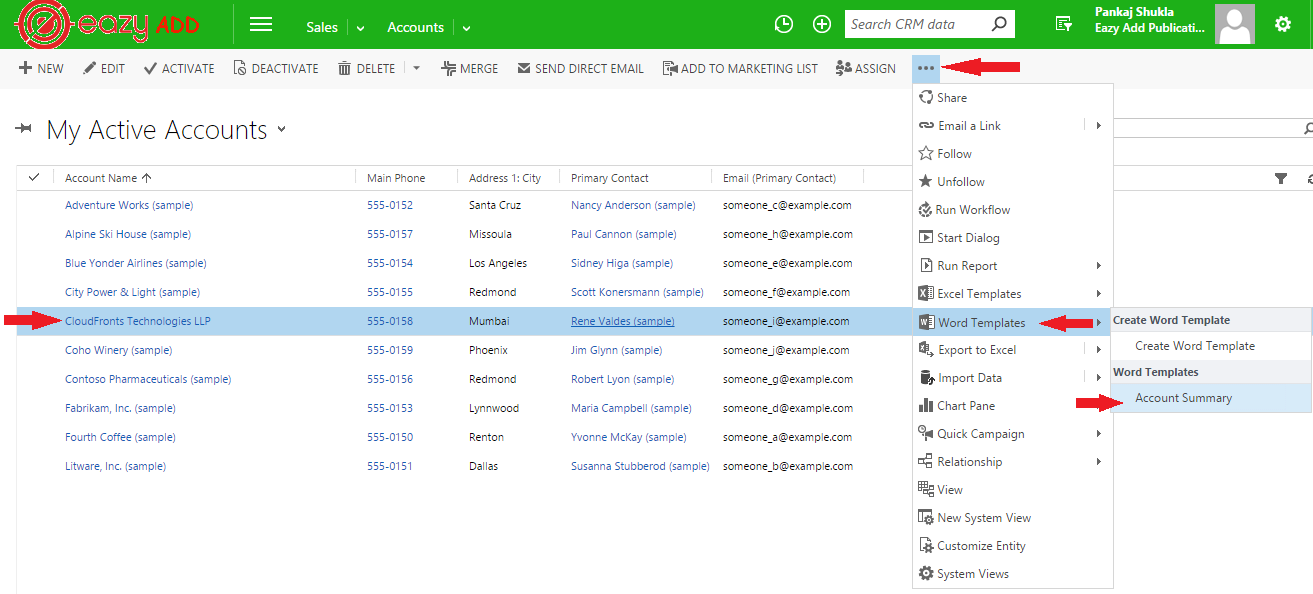
Task: Expand the Sales module dropdown chevron
Action: (x=361, y=28)
